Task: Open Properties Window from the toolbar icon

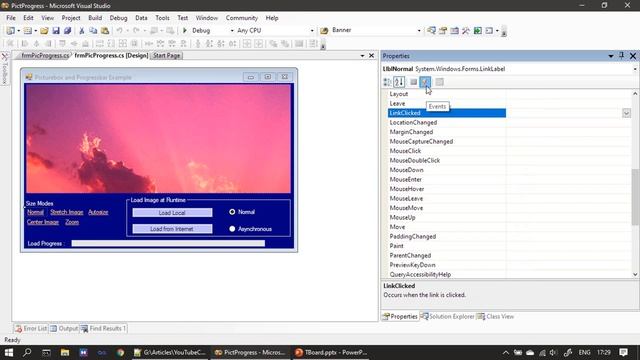Action: tap(443, 31)
